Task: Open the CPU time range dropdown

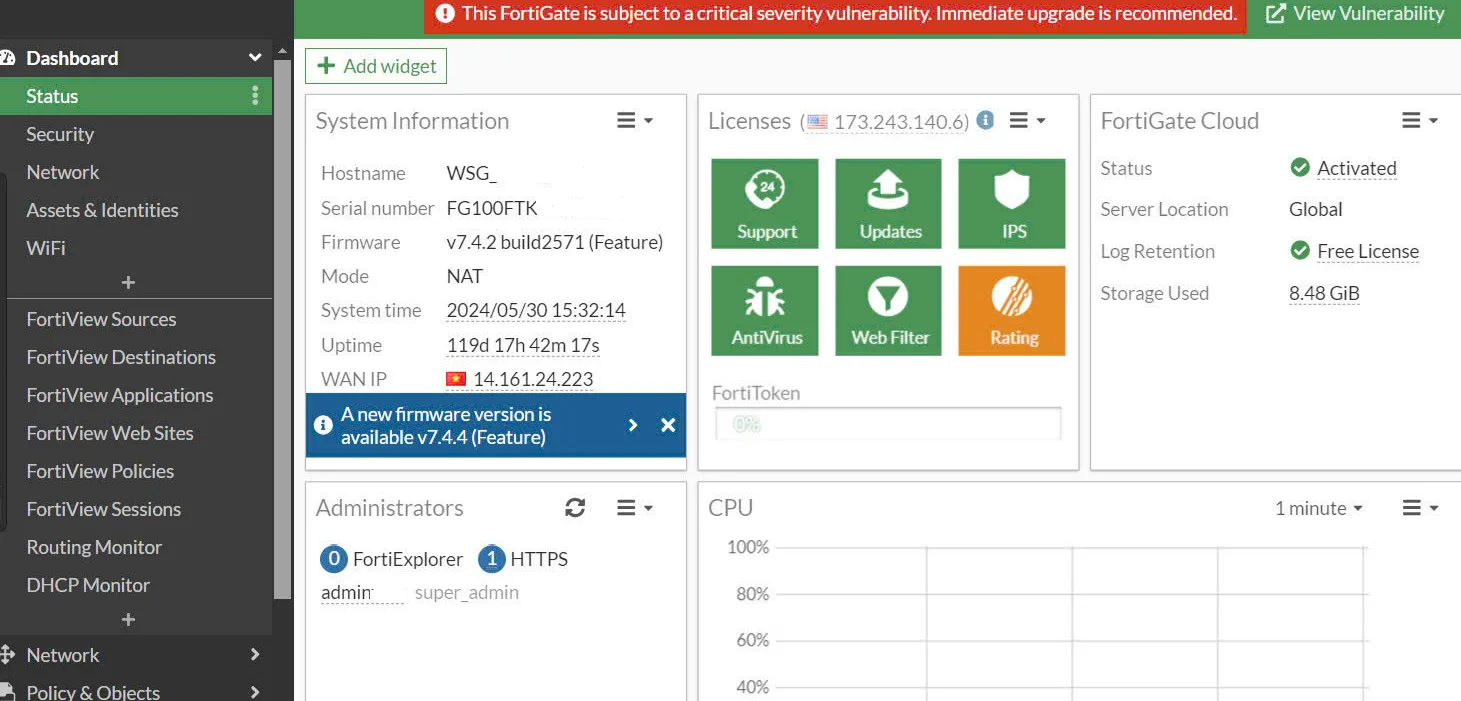Action: coord(1318,508)
